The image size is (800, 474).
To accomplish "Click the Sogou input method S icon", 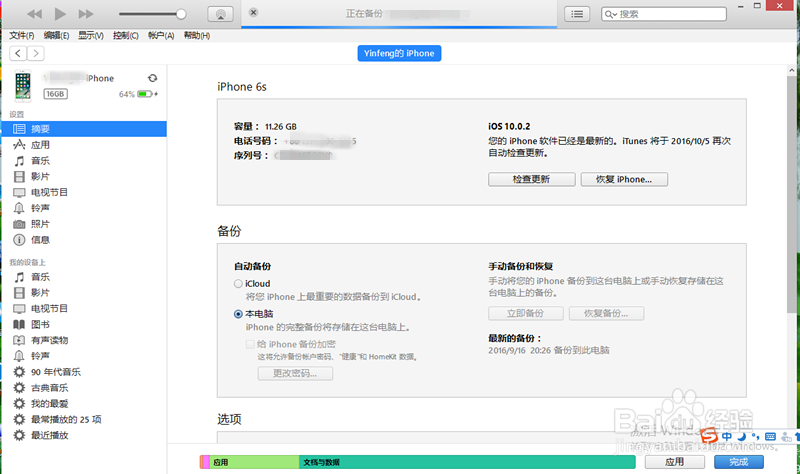I will [709, 436].
